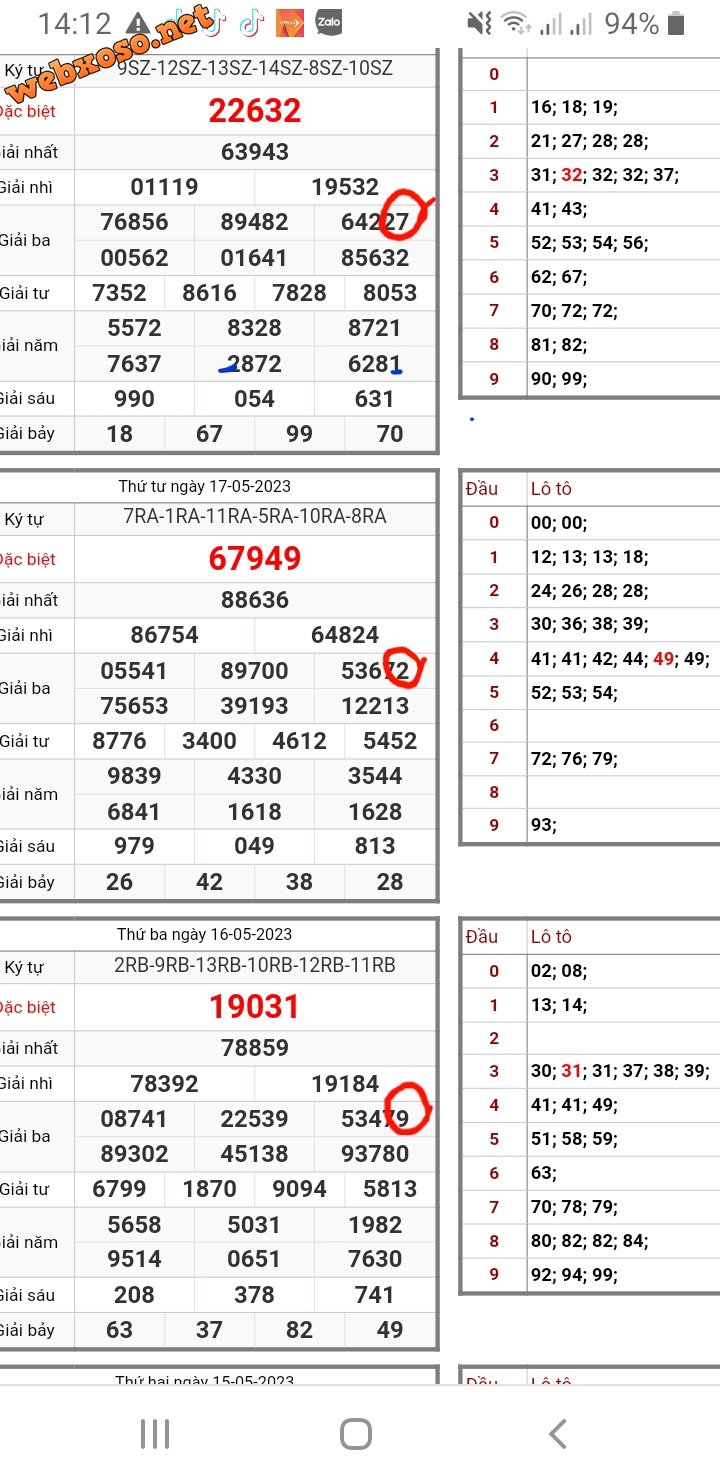The height and width of the screenshot is (1480, 720).
Task: Tap the clock showing 14:12
Action: pyautogui.click(x=75, y=23)
